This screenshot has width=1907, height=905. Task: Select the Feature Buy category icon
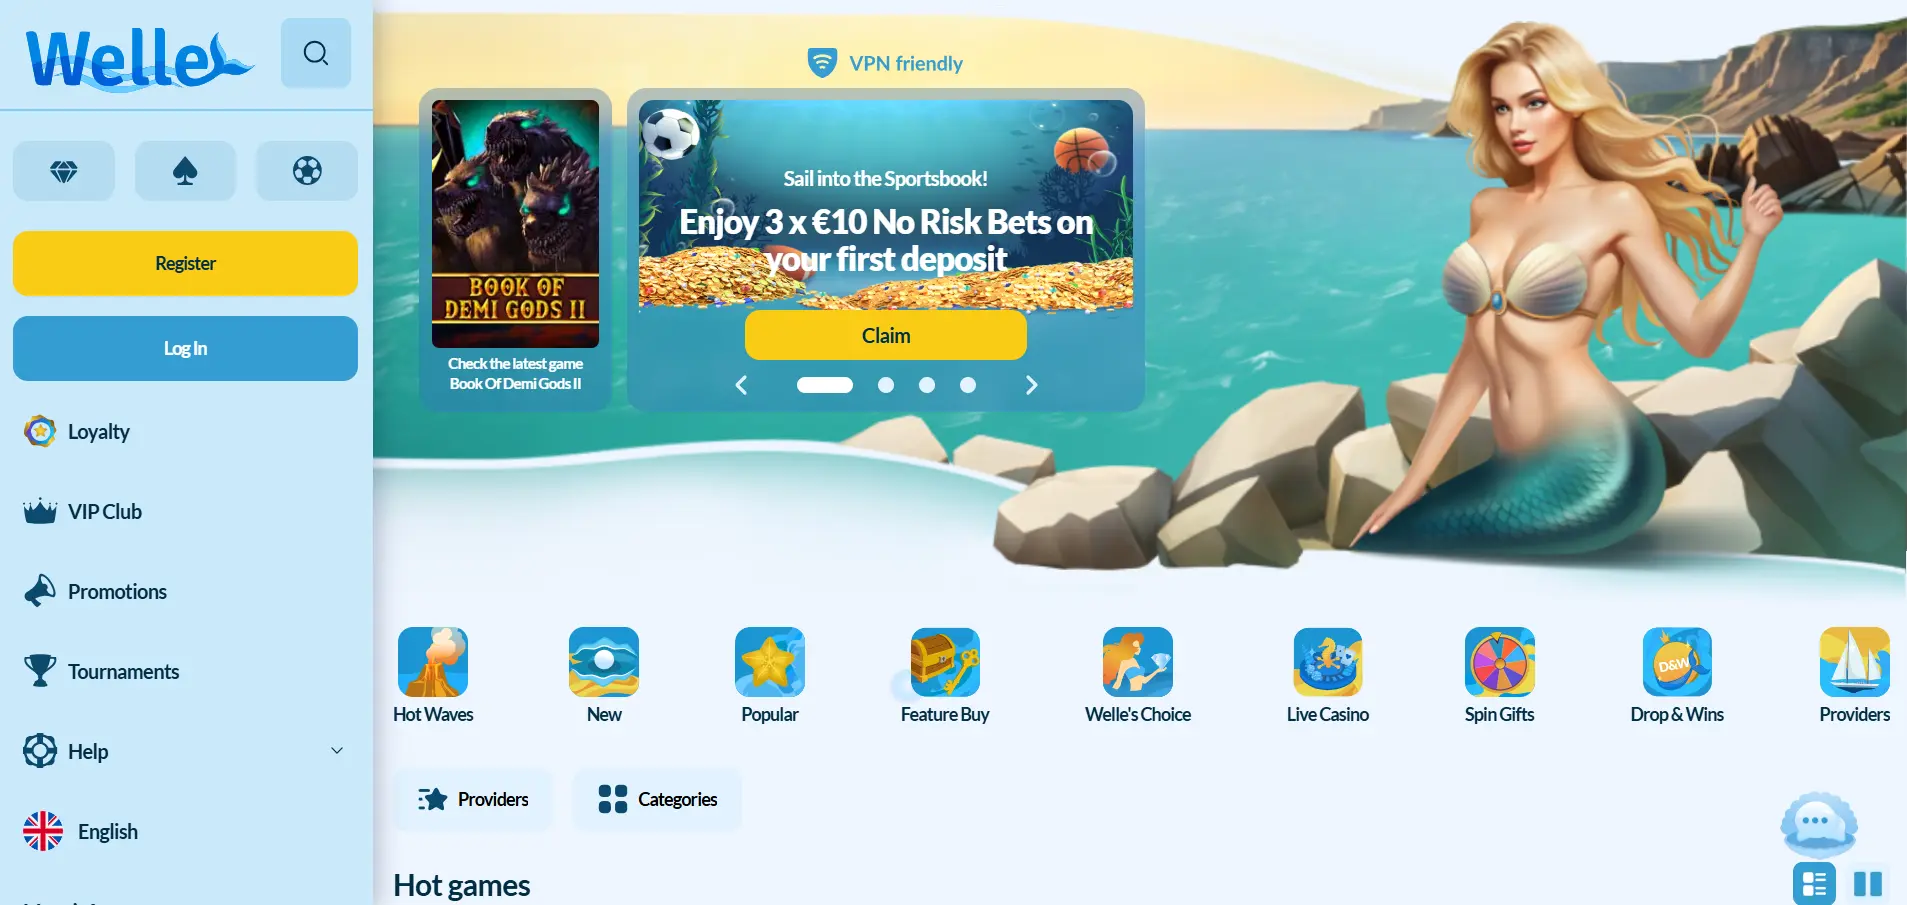944,663
